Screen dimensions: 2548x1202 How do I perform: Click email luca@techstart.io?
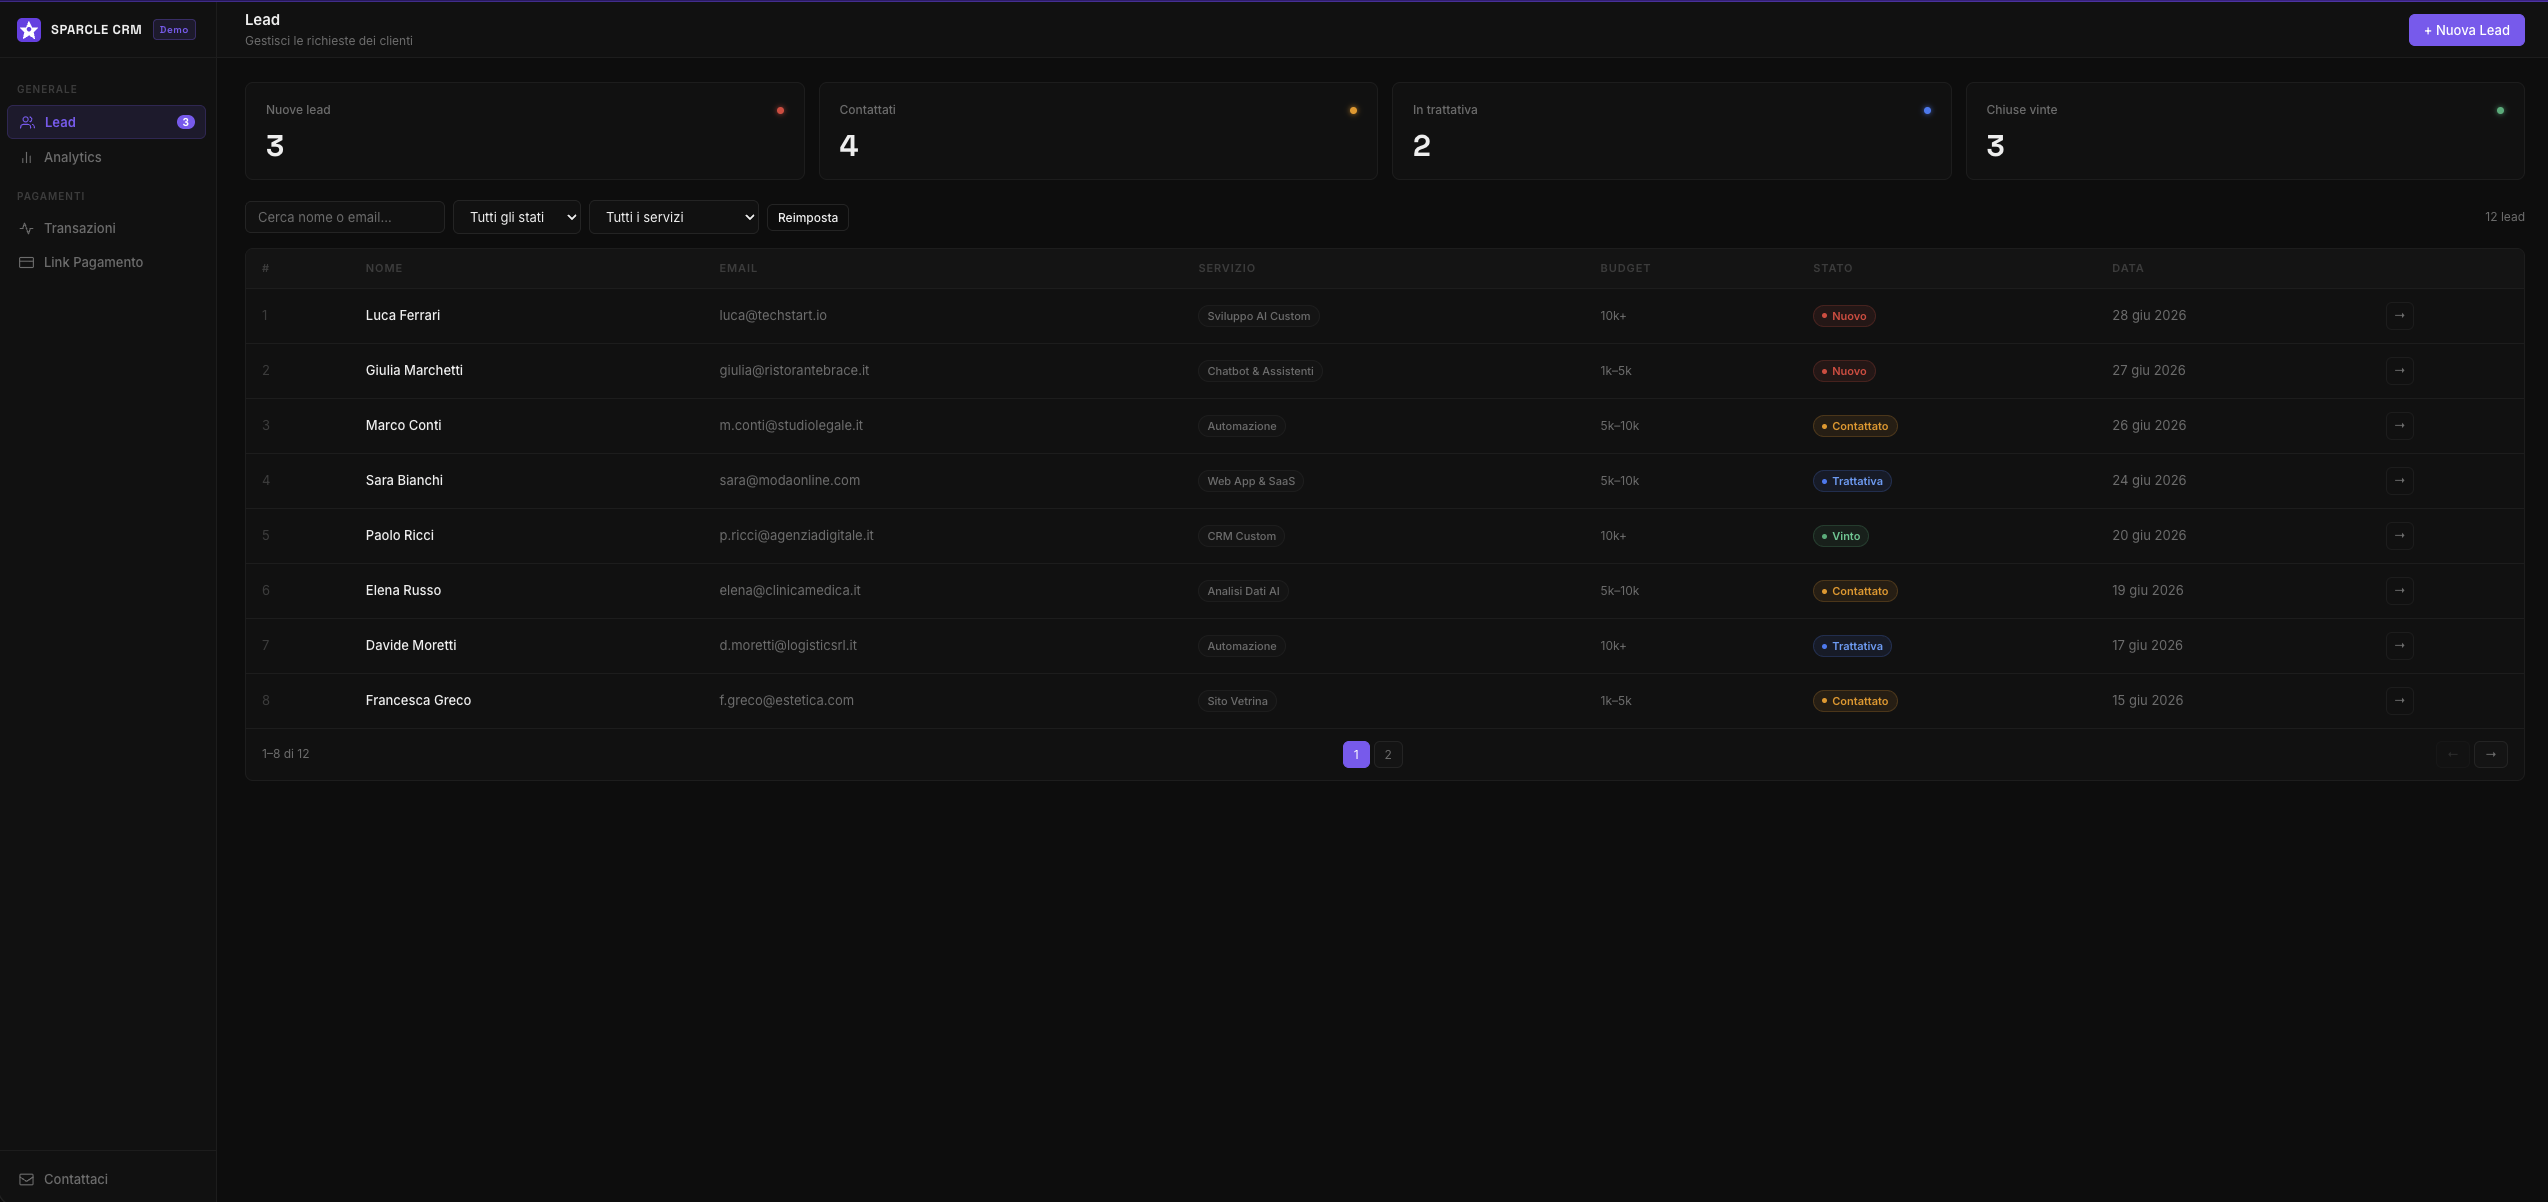click(x=773, y=315)
